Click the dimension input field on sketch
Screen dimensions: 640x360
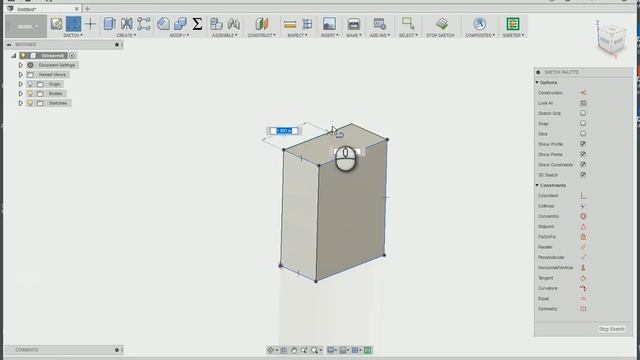[x=284, y=131]
